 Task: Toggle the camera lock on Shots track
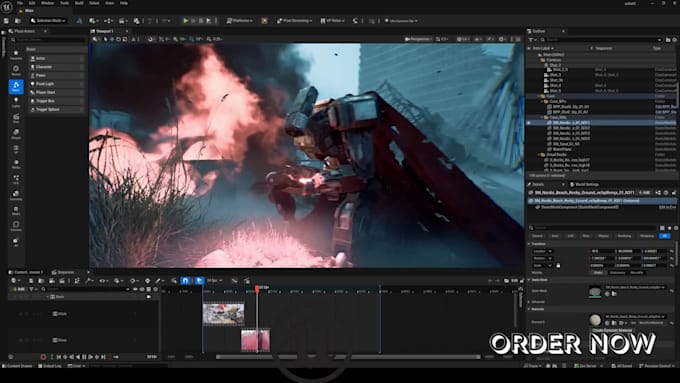(x=149, y=297)
